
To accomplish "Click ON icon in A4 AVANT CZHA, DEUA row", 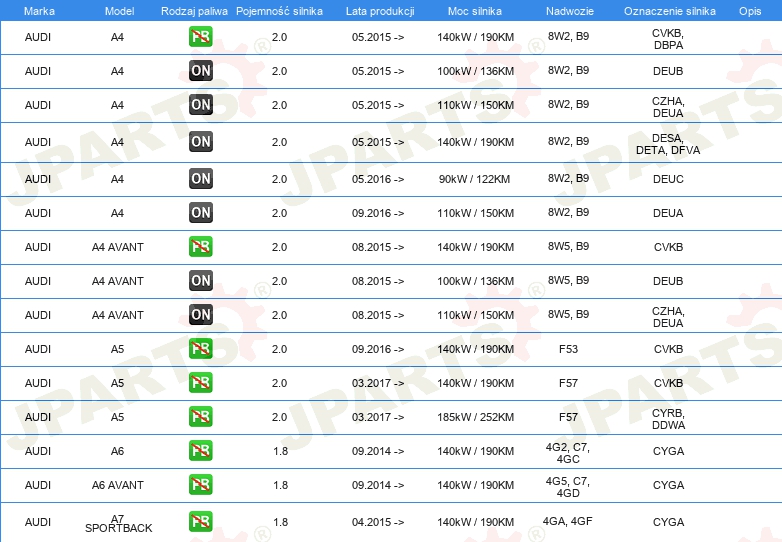I will coord(200,315).
